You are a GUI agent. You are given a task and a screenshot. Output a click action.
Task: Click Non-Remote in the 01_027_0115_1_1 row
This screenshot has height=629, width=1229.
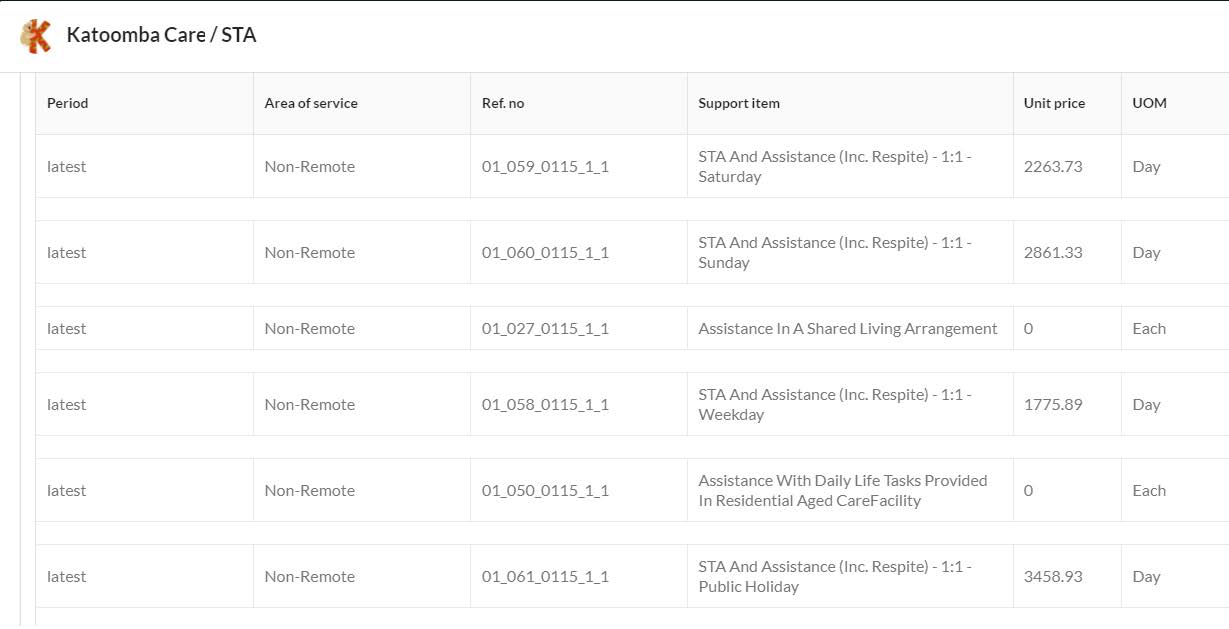[310, 329]
